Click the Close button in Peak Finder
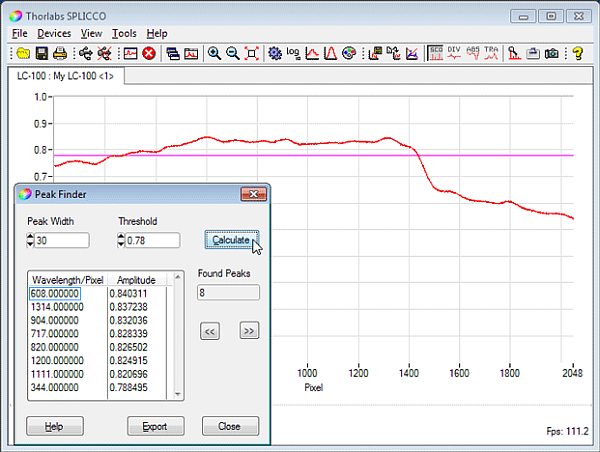600x452 pixels. pos(230,426)
